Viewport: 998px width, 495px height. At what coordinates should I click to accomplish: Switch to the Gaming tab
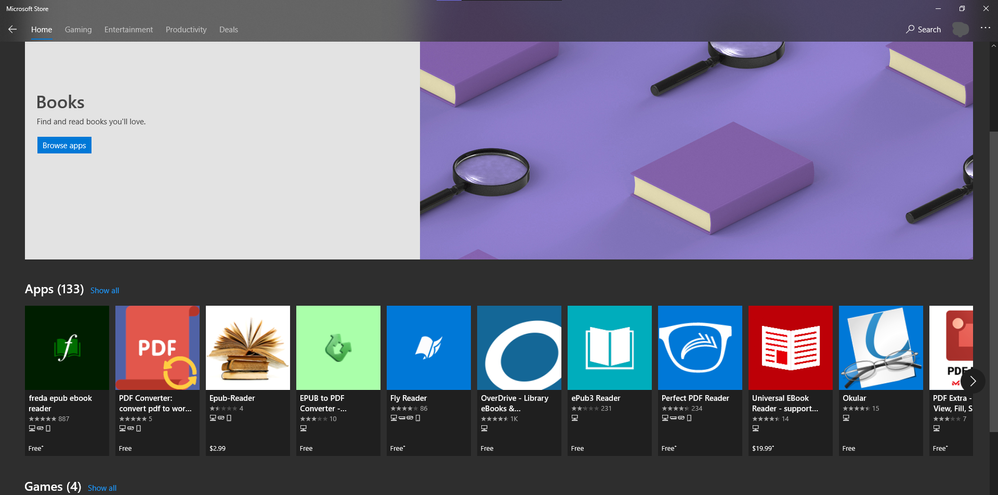78,29
